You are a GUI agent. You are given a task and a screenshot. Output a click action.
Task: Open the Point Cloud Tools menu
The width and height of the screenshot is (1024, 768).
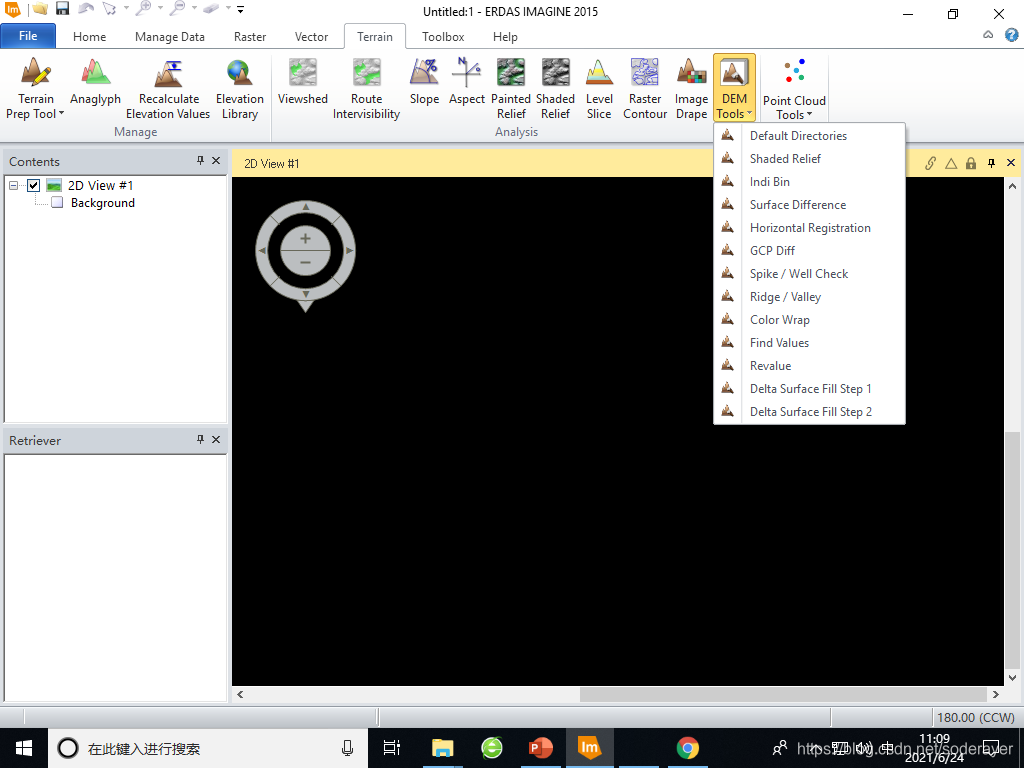coord(794,89)
